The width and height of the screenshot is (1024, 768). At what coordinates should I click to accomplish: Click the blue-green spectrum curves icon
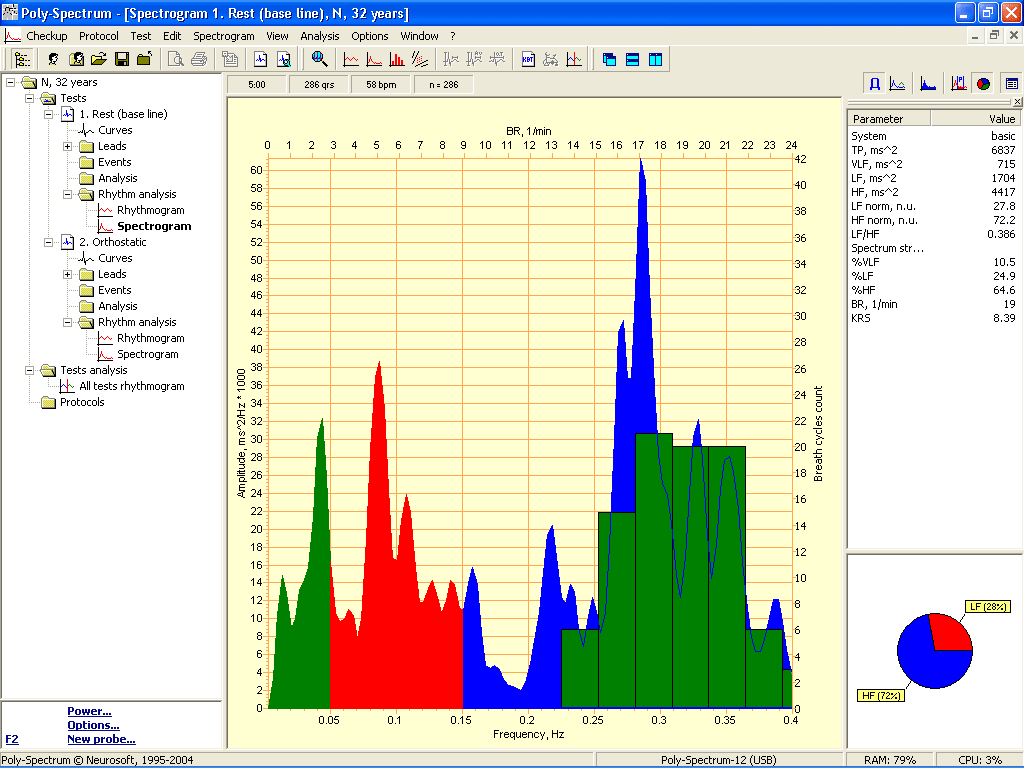coord(898,84)
